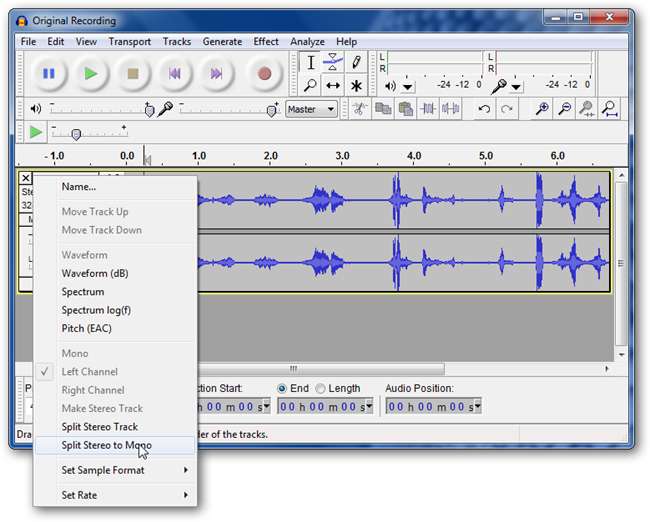
Task: Click the Pause transport button
Action: pos(48,73)
